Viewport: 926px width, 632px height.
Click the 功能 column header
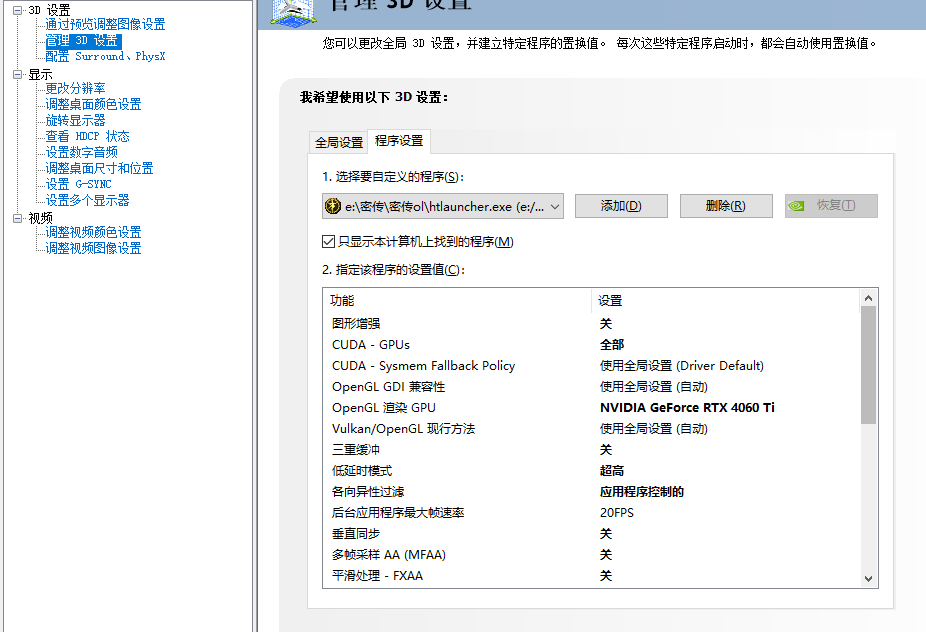pos(457,301)
